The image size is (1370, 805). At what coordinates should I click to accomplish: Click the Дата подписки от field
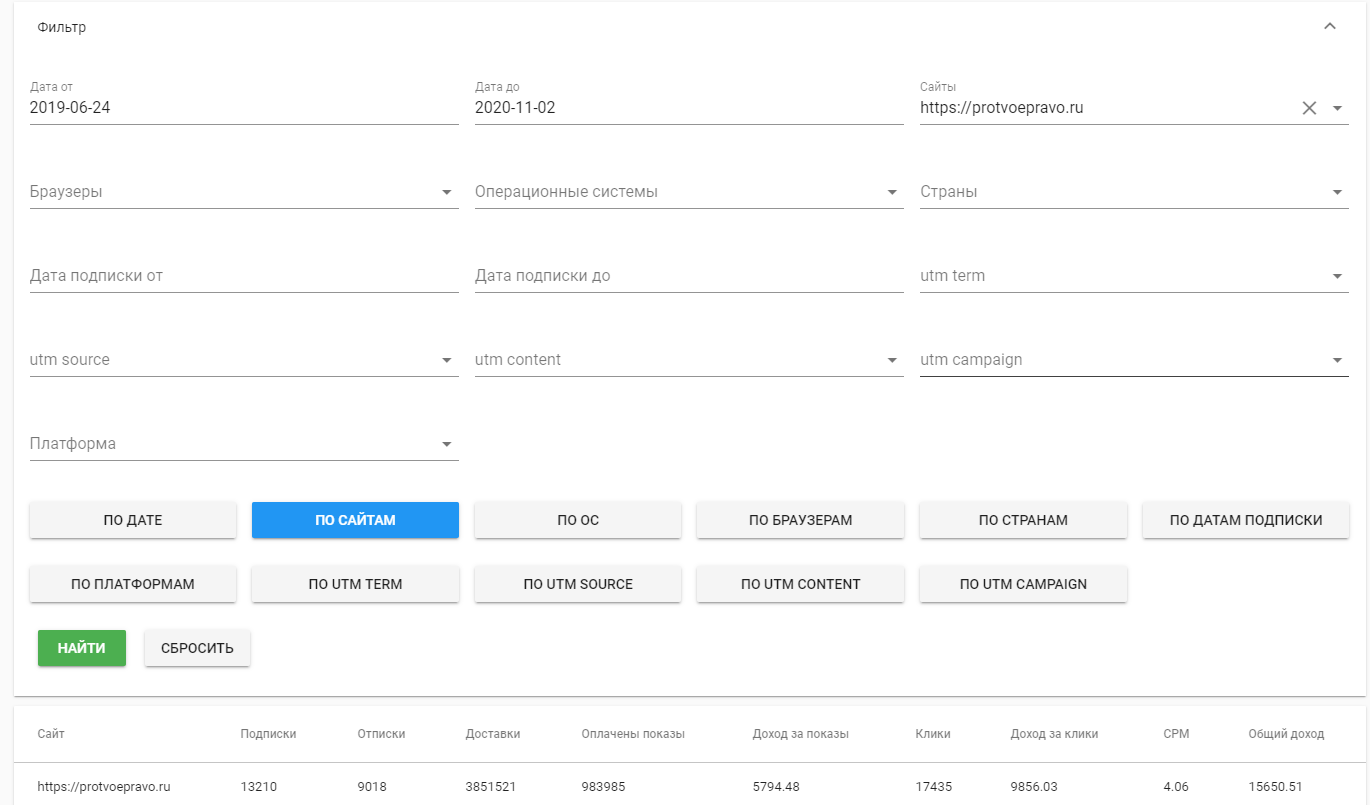243,276
